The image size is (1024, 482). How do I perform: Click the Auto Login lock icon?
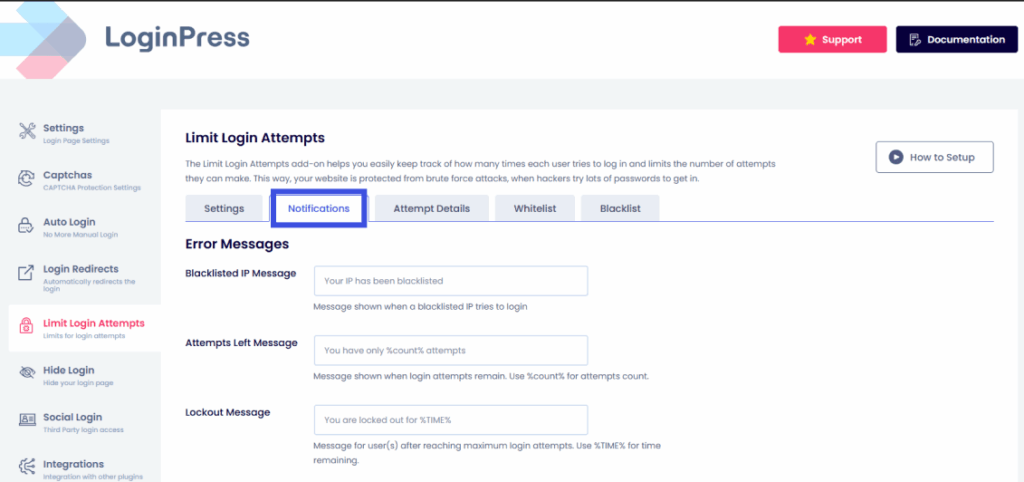(x=27, y=226)
